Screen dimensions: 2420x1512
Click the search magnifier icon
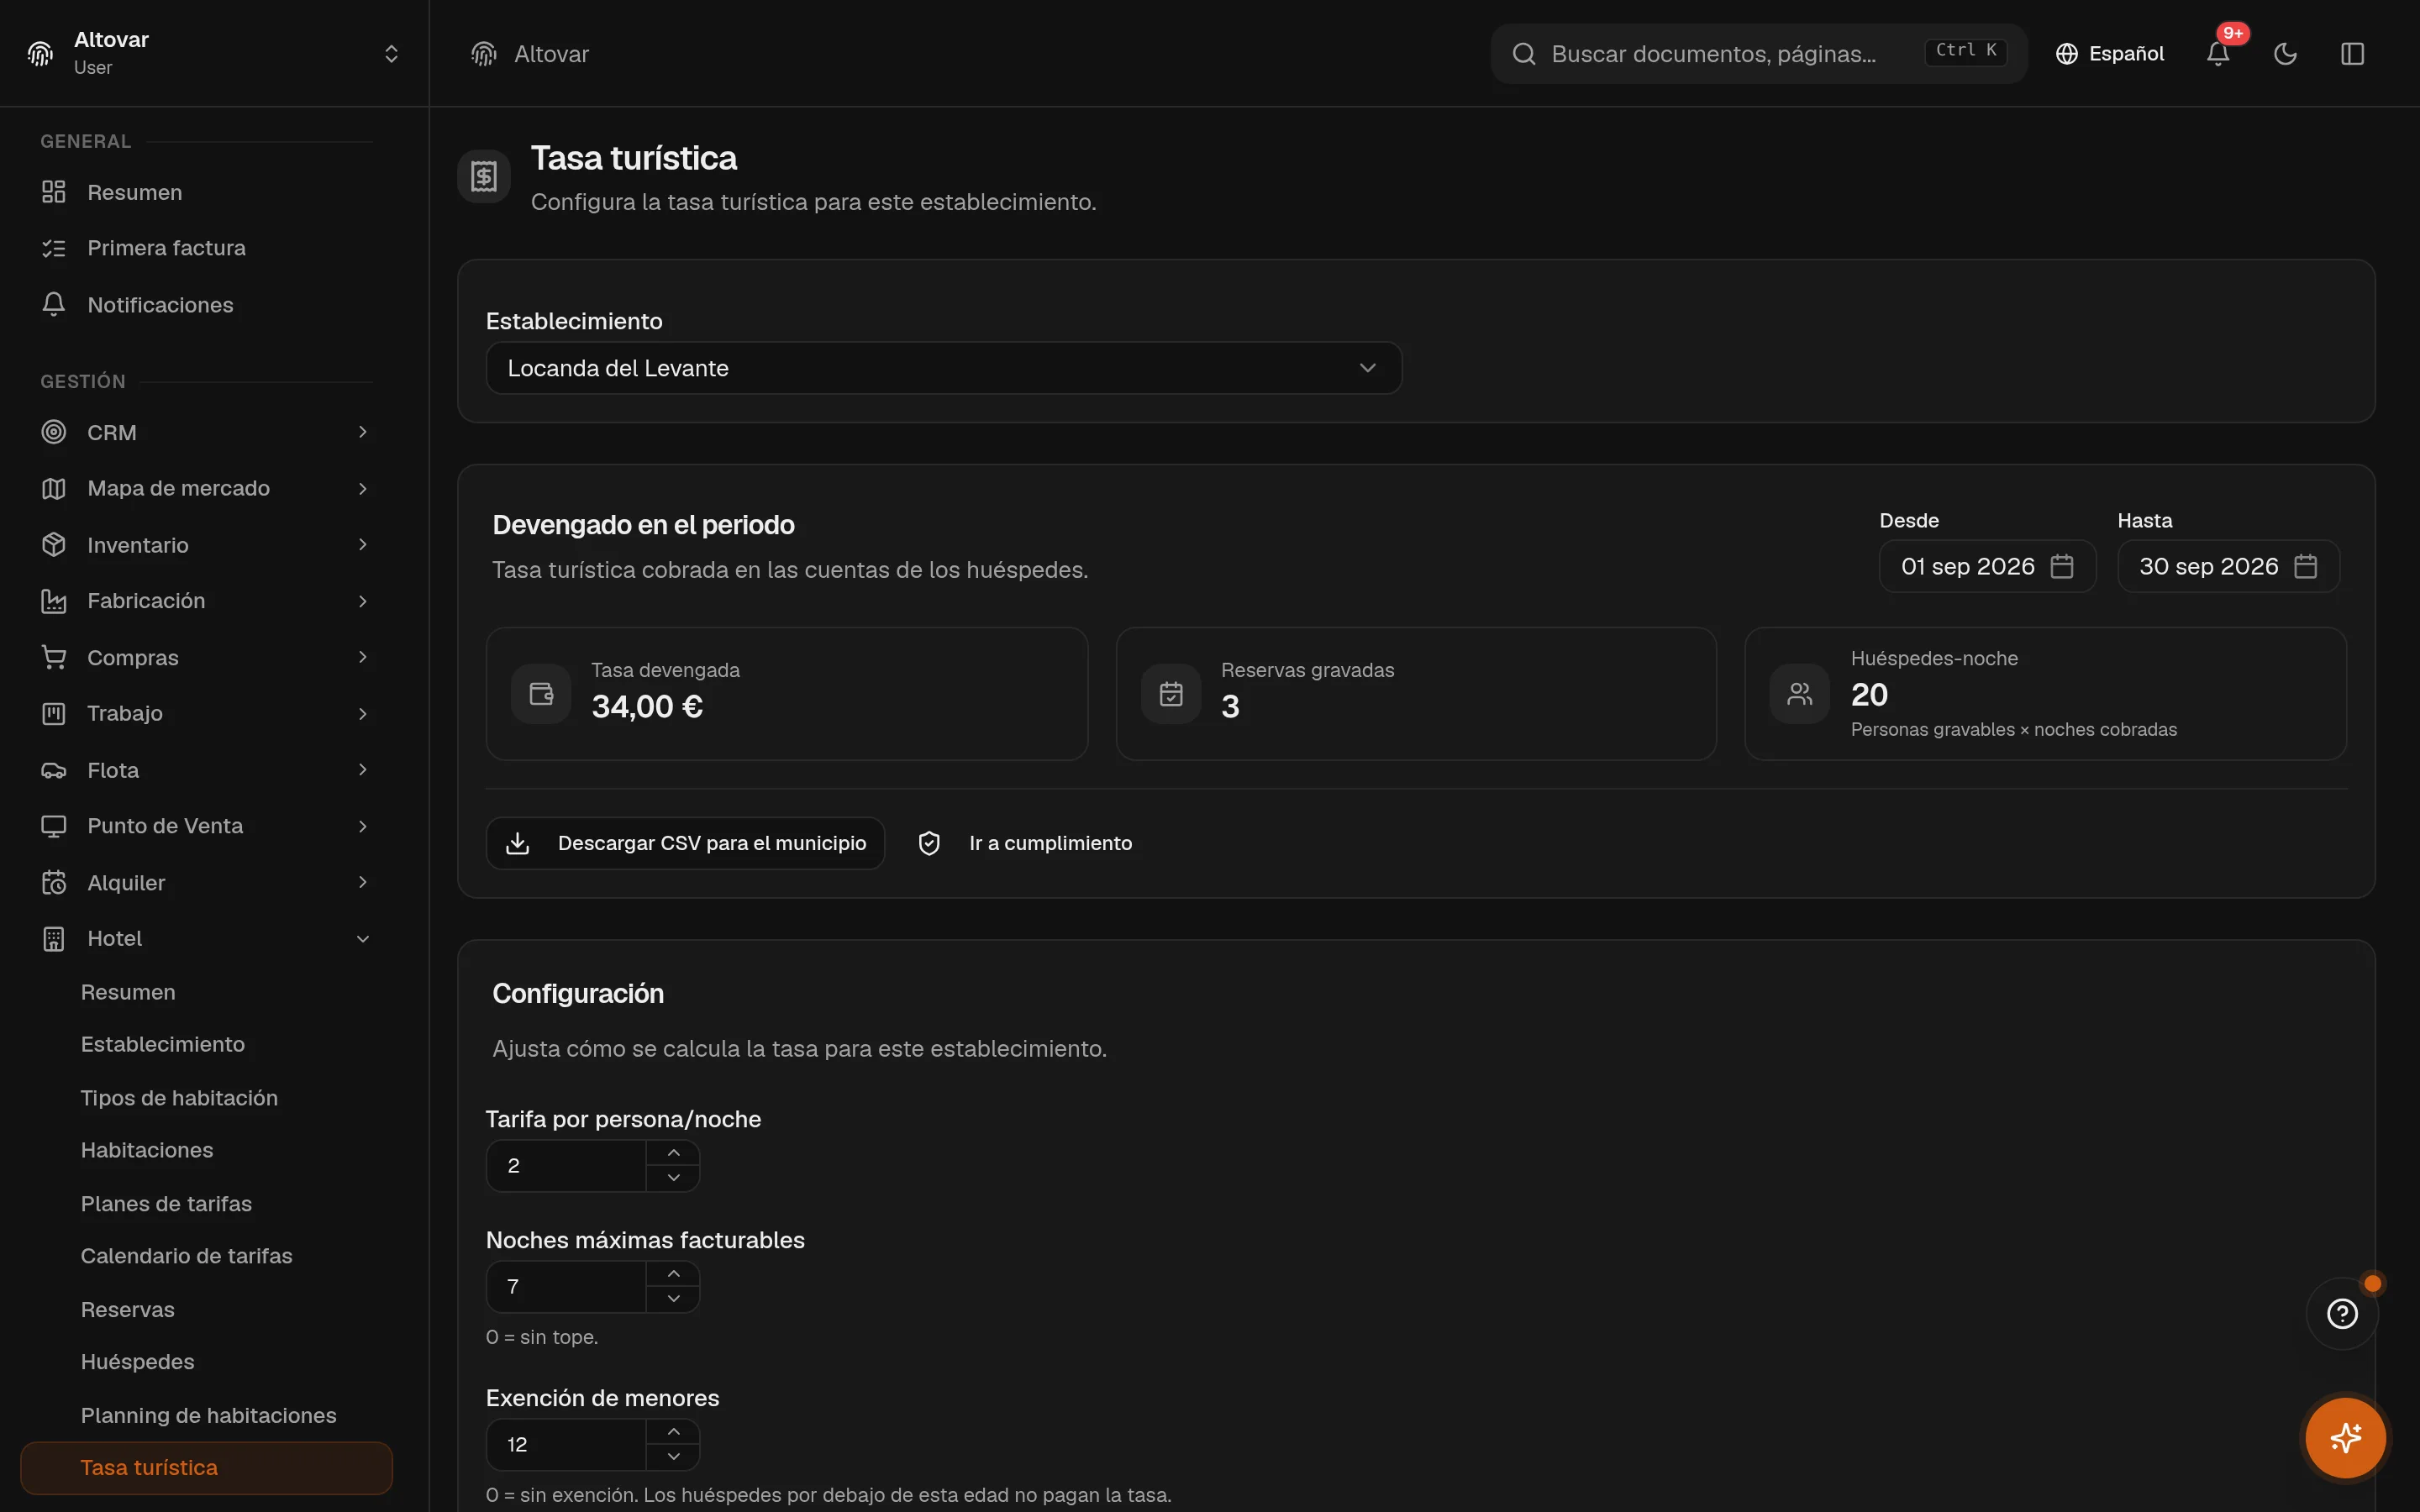(1523, 54)
